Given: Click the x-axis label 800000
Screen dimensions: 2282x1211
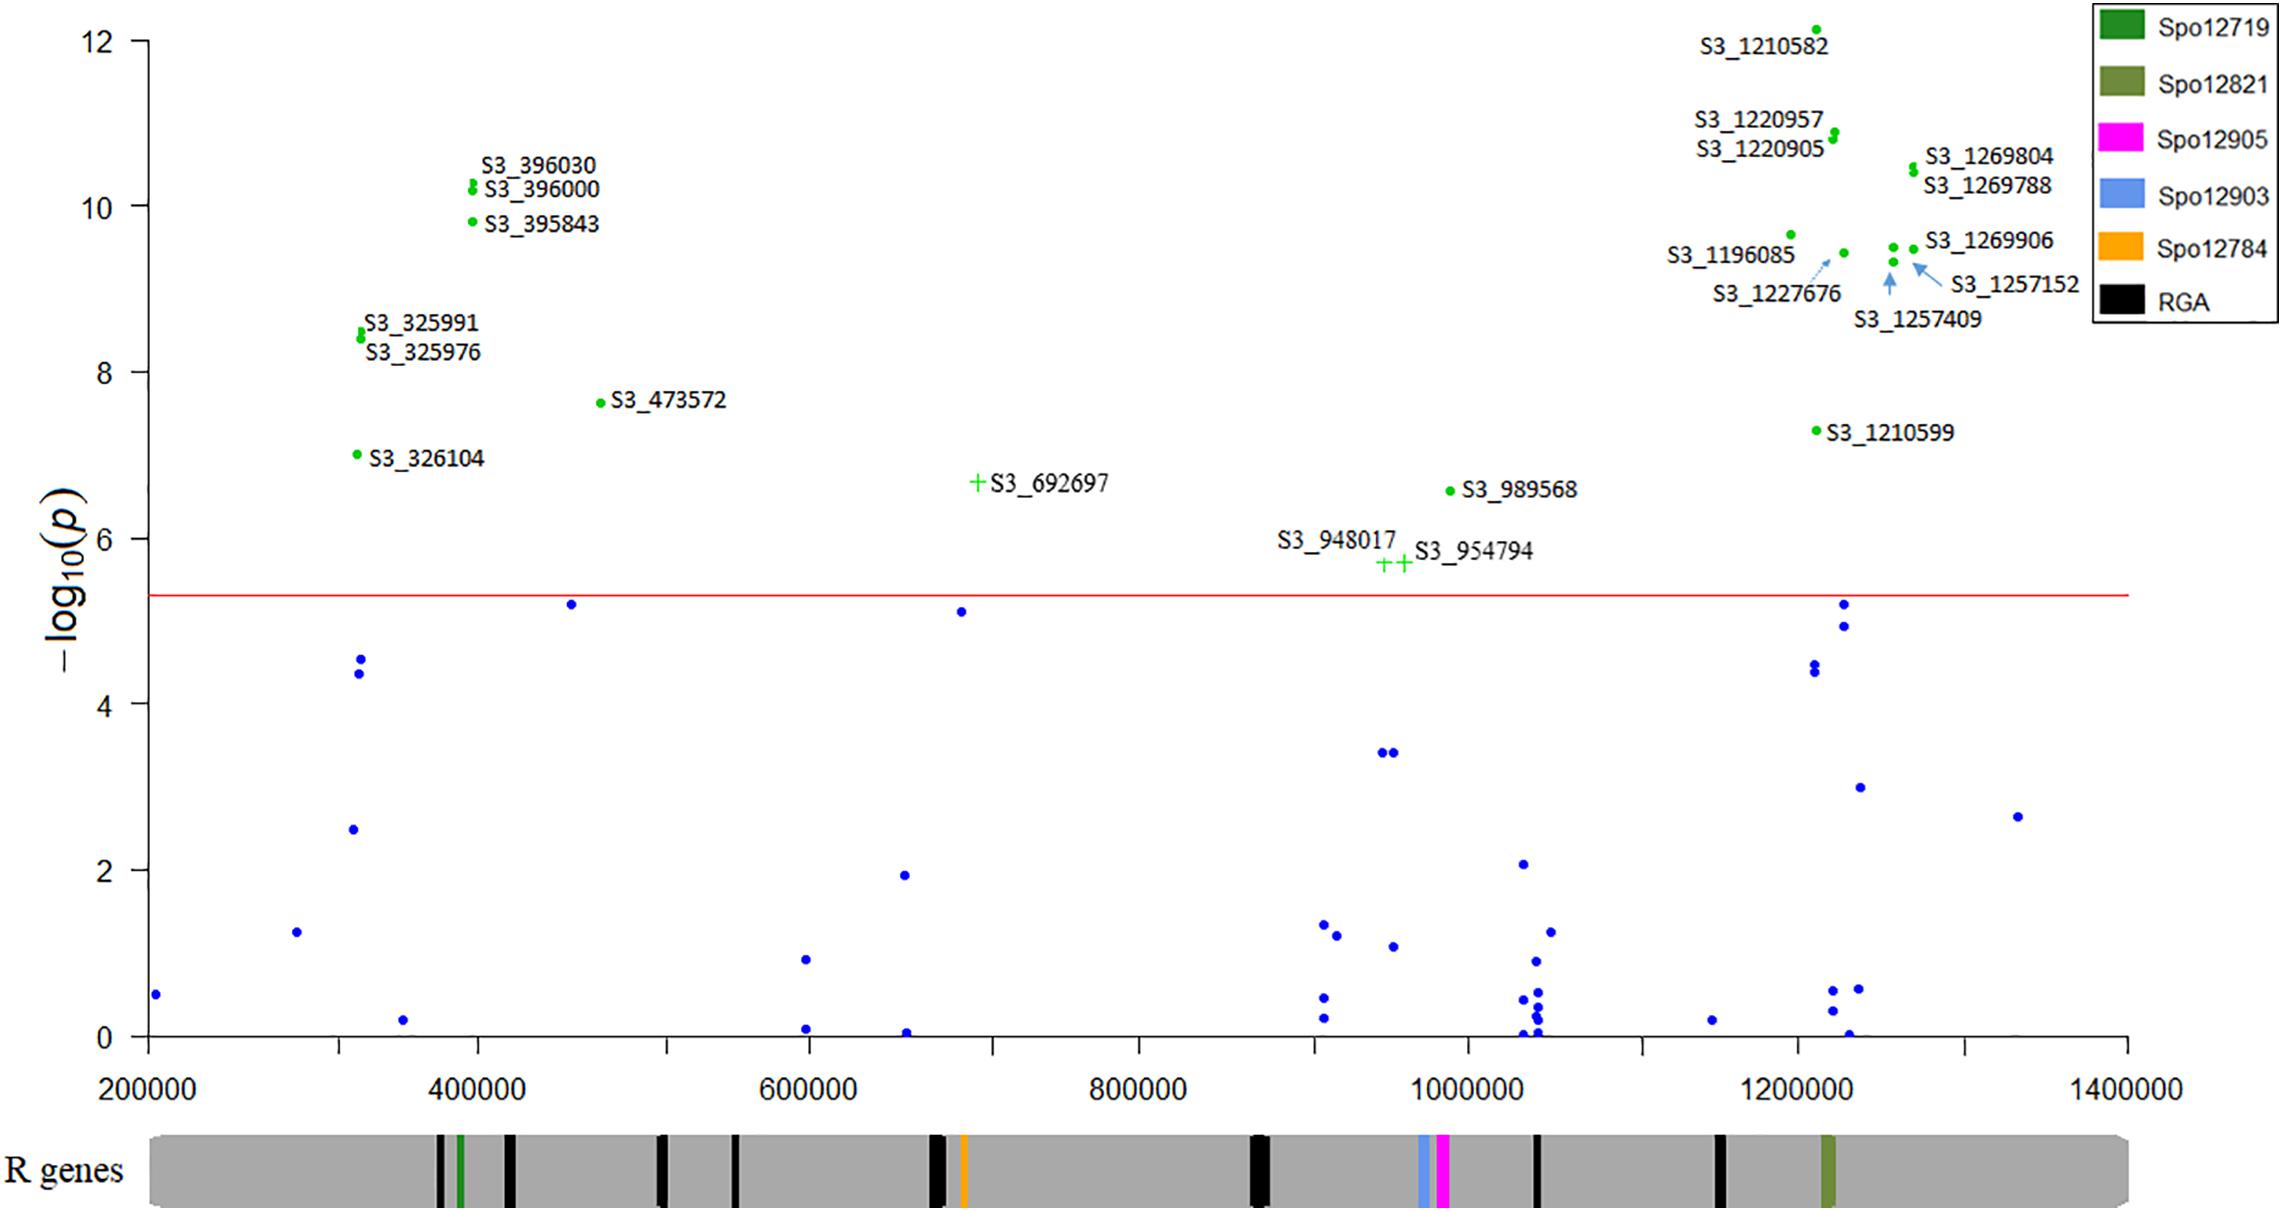Looking at the screenshot, I should [1138, 1089].
